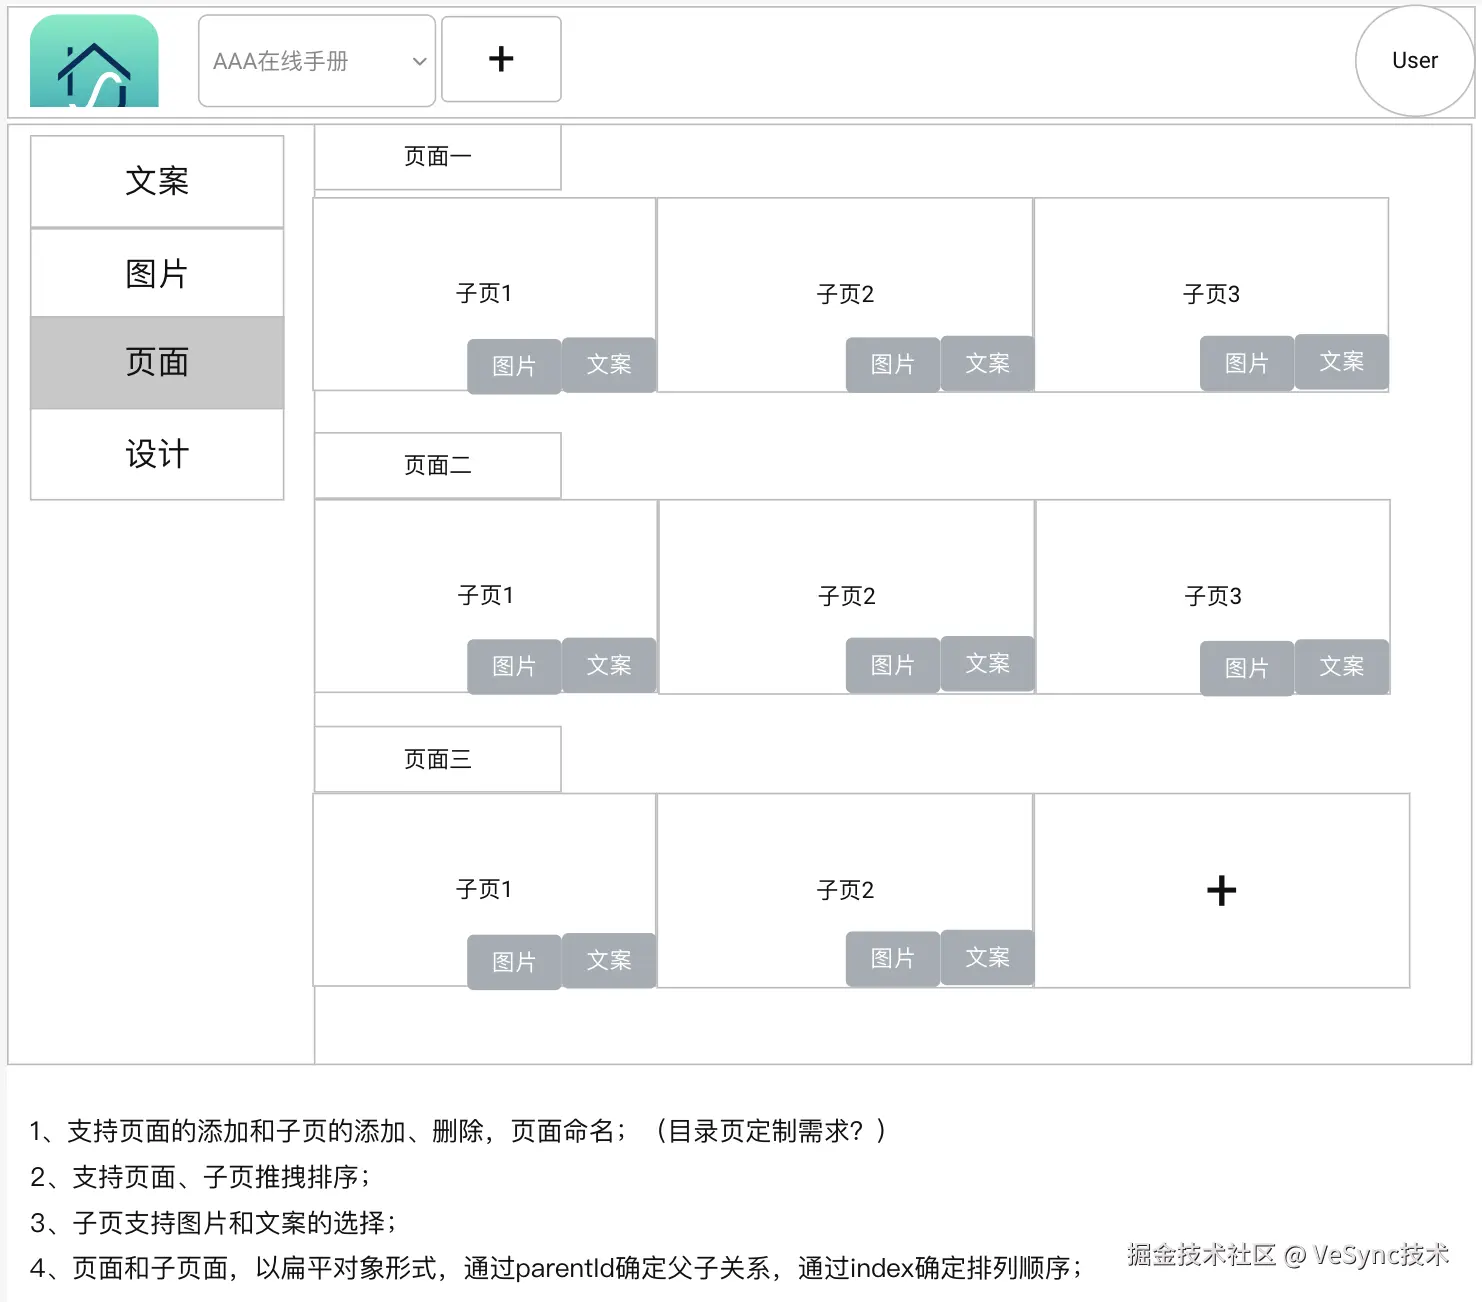The image size is (1482, 1302).
Task: Click the plus icon to add a subpage
Action: (1221, 889)
